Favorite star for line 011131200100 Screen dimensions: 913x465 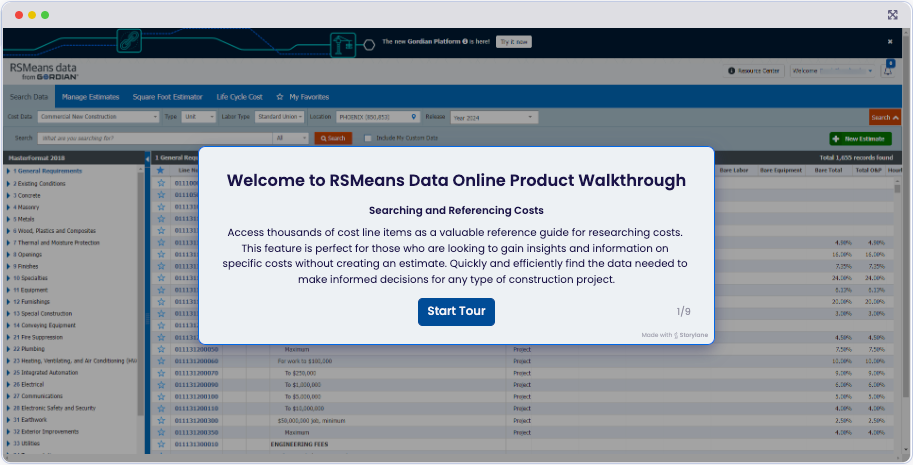(161, 397)
